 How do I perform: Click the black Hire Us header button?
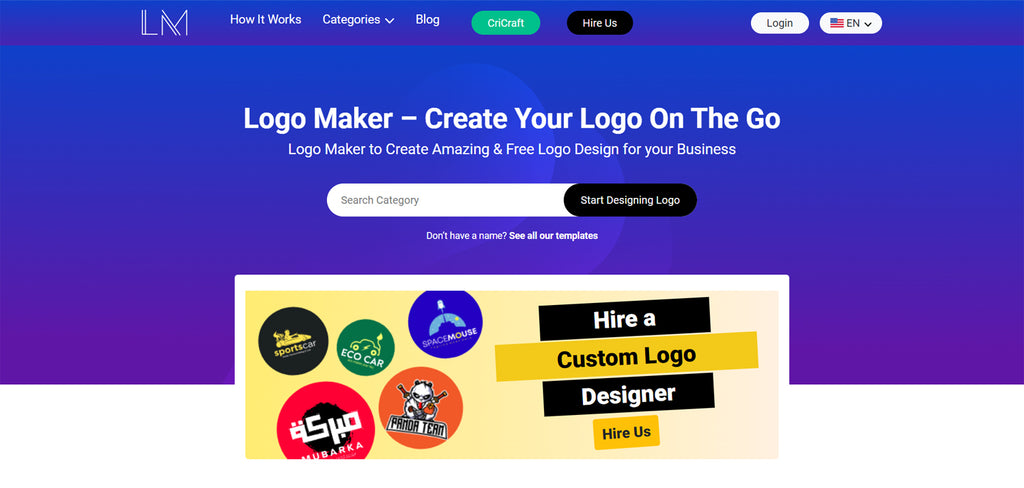pyautogui.click(x=600, y=23)
